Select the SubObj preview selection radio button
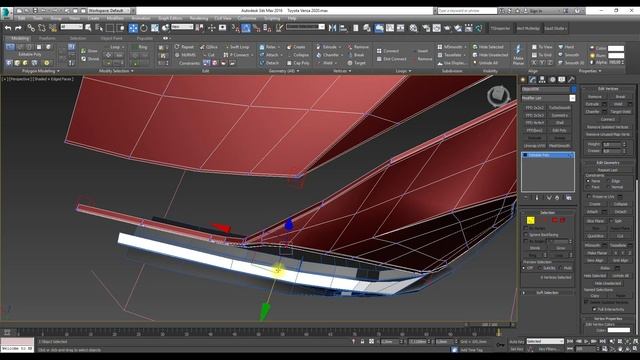Image resolution: width=640 pixels, height=360 pixels. click(540, 268)
